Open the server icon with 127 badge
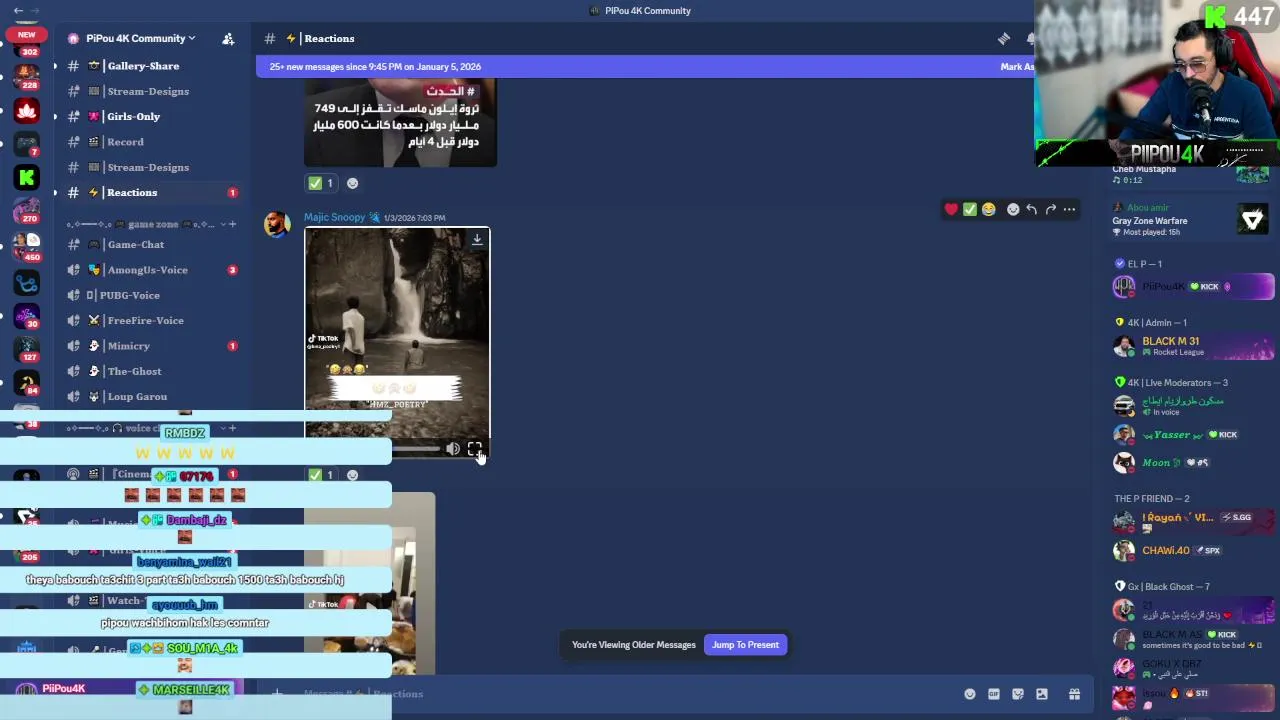 point(27,349)
